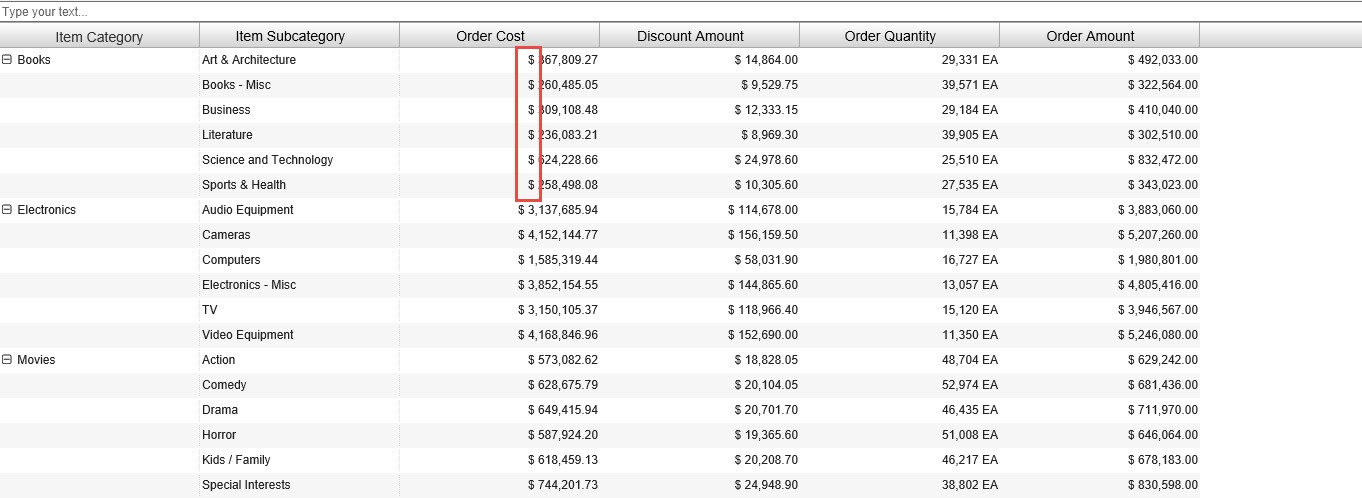Click the Item Subcategory column header

coord(290,36)
